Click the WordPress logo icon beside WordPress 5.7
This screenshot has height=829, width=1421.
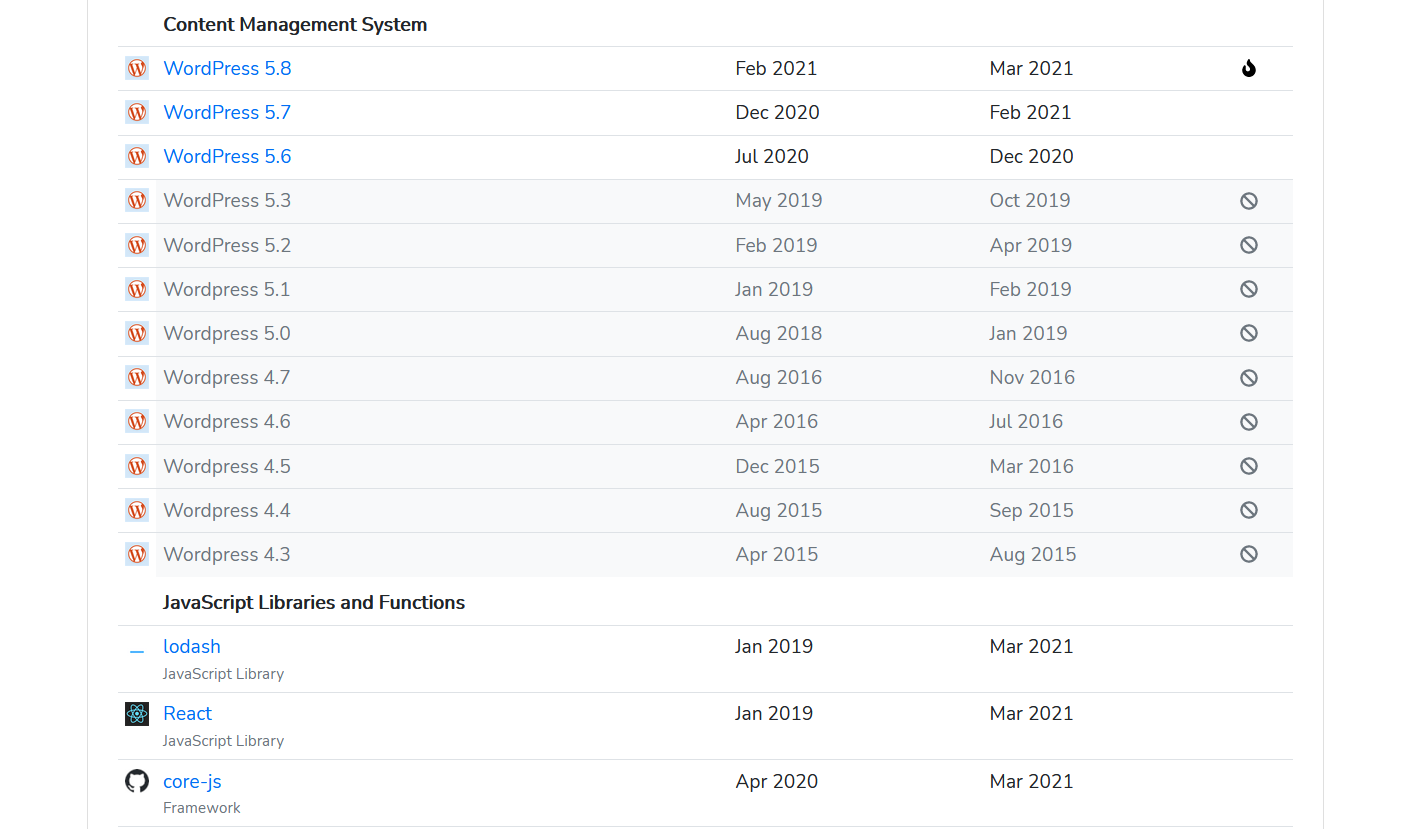point(137,112)
